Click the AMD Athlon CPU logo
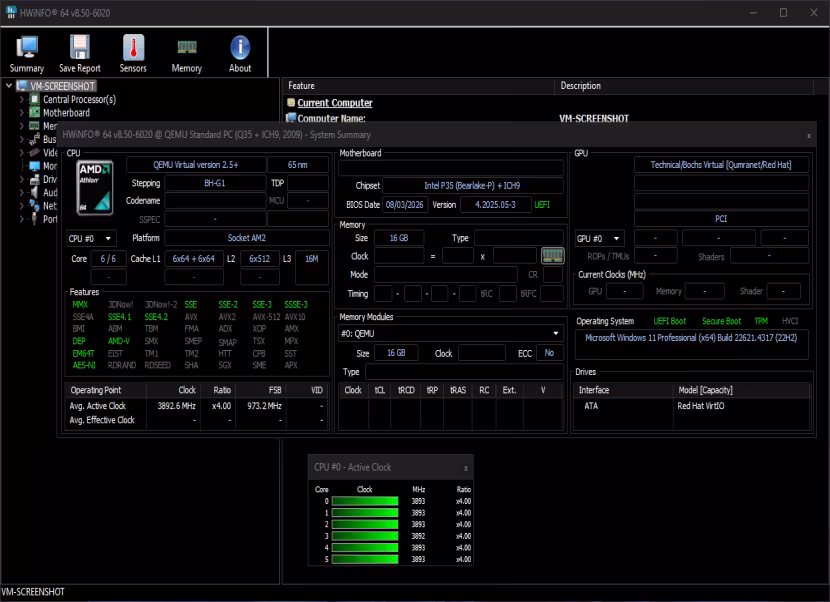The width and height of the screenshot is (830, 602). [x=95, y=188]
